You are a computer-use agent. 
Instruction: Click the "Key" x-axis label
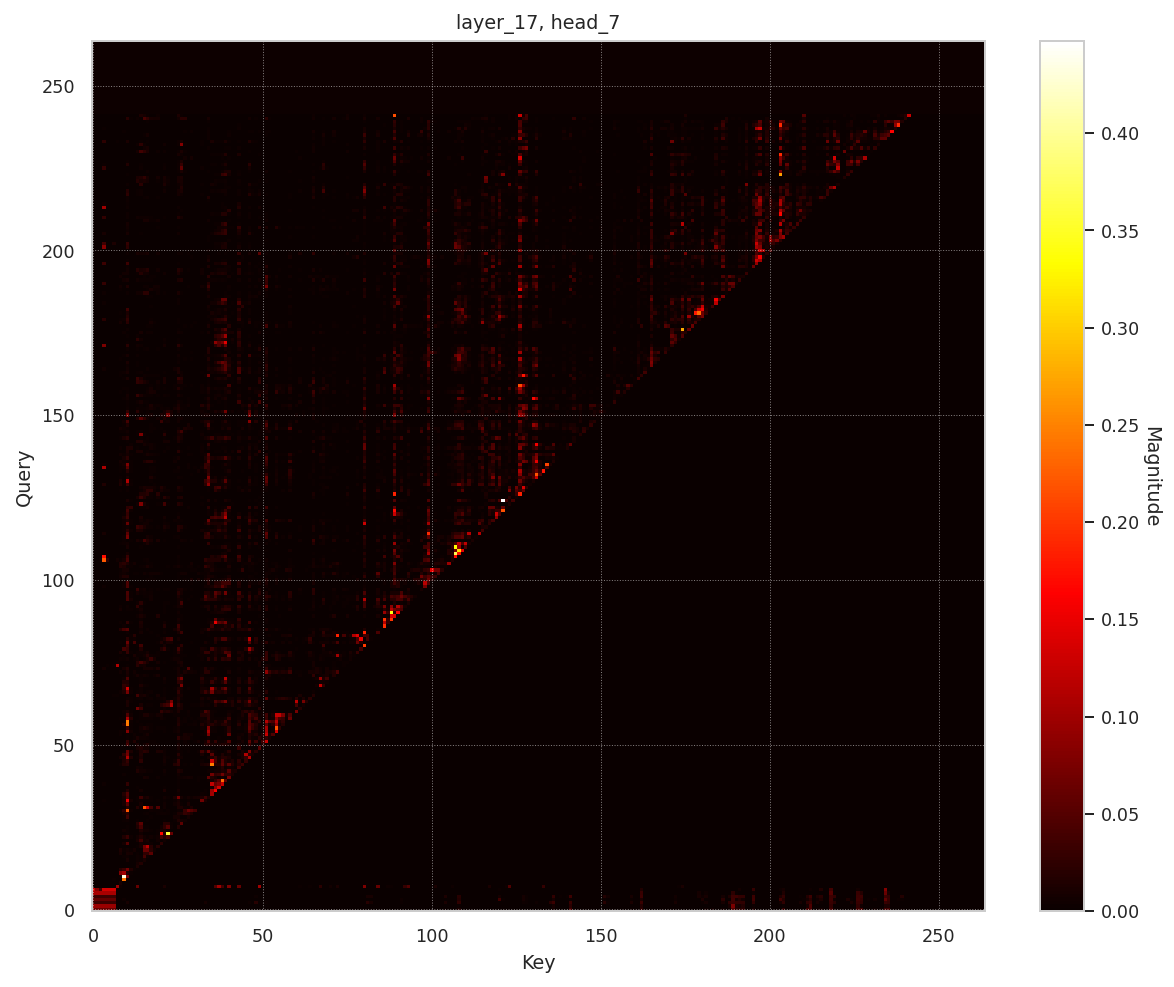(x=538, y=963)
